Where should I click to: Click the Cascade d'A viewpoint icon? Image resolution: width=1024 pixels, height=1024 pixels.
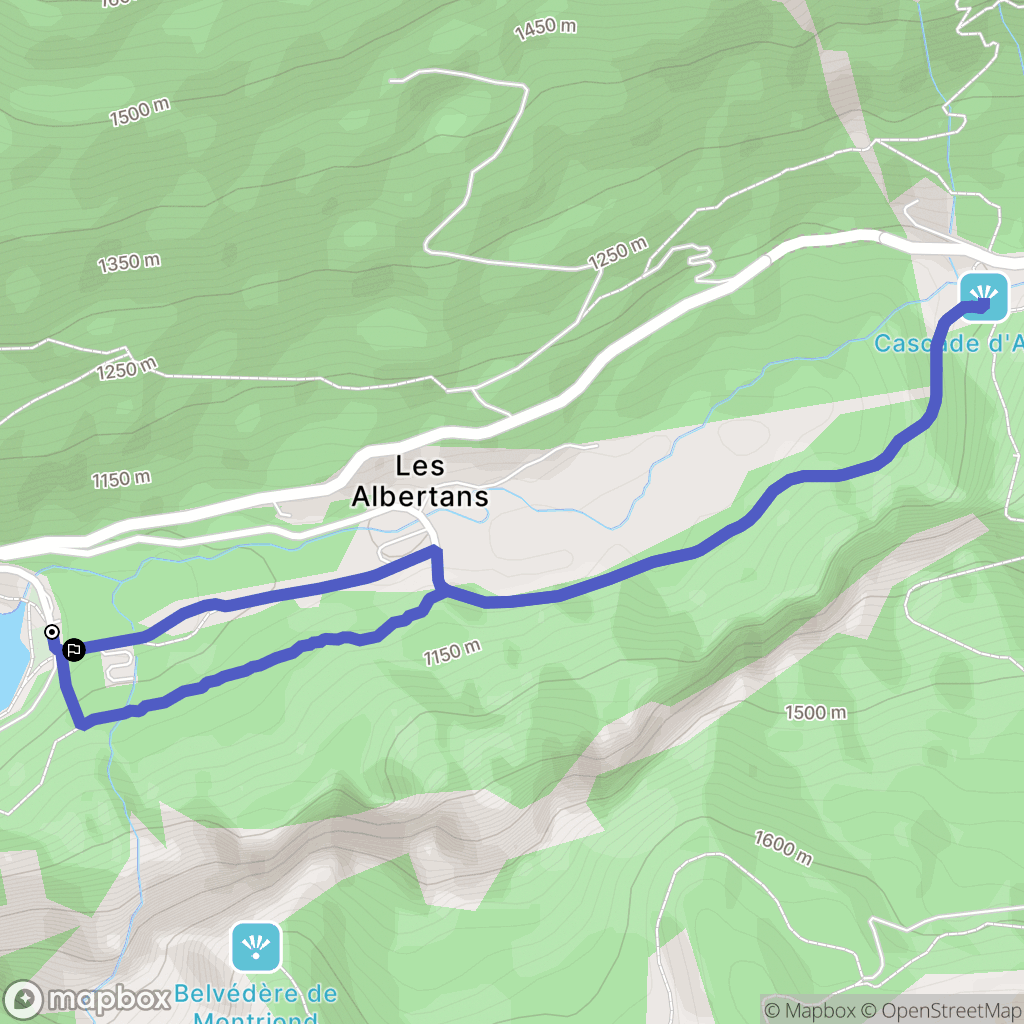pos(984,297)
